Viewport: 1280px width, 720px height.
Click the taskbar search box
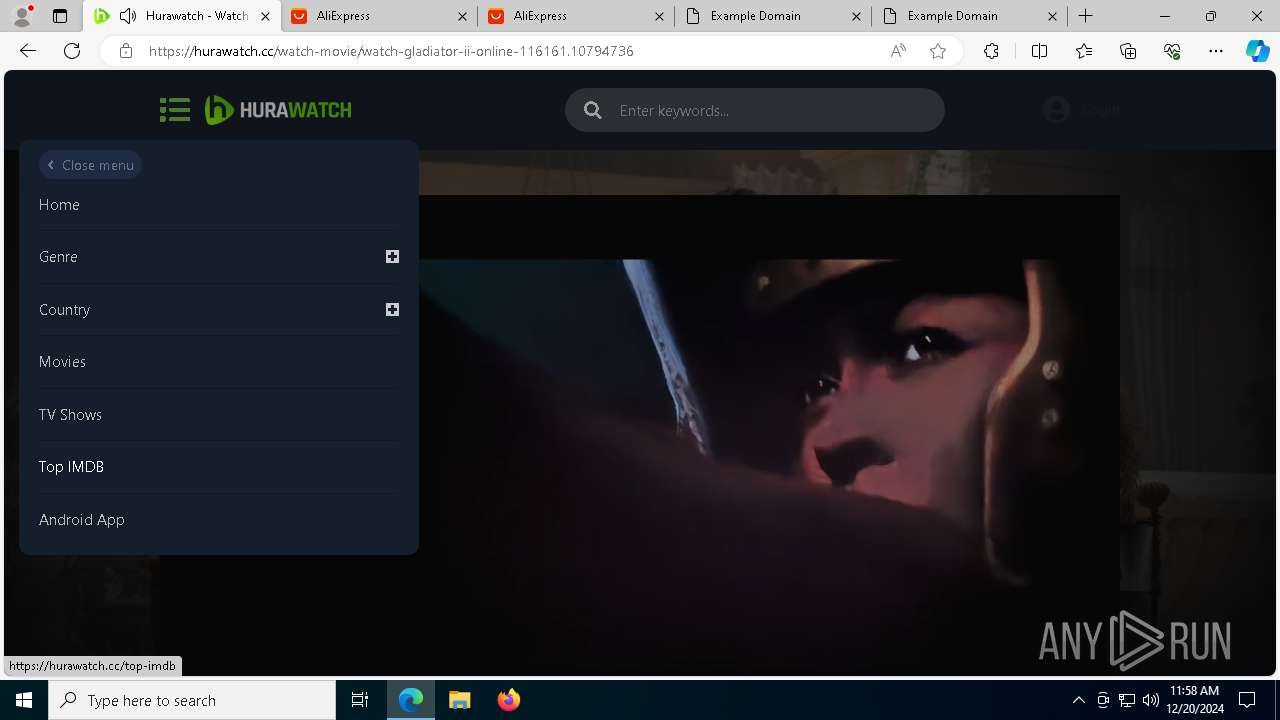(192, 700)
